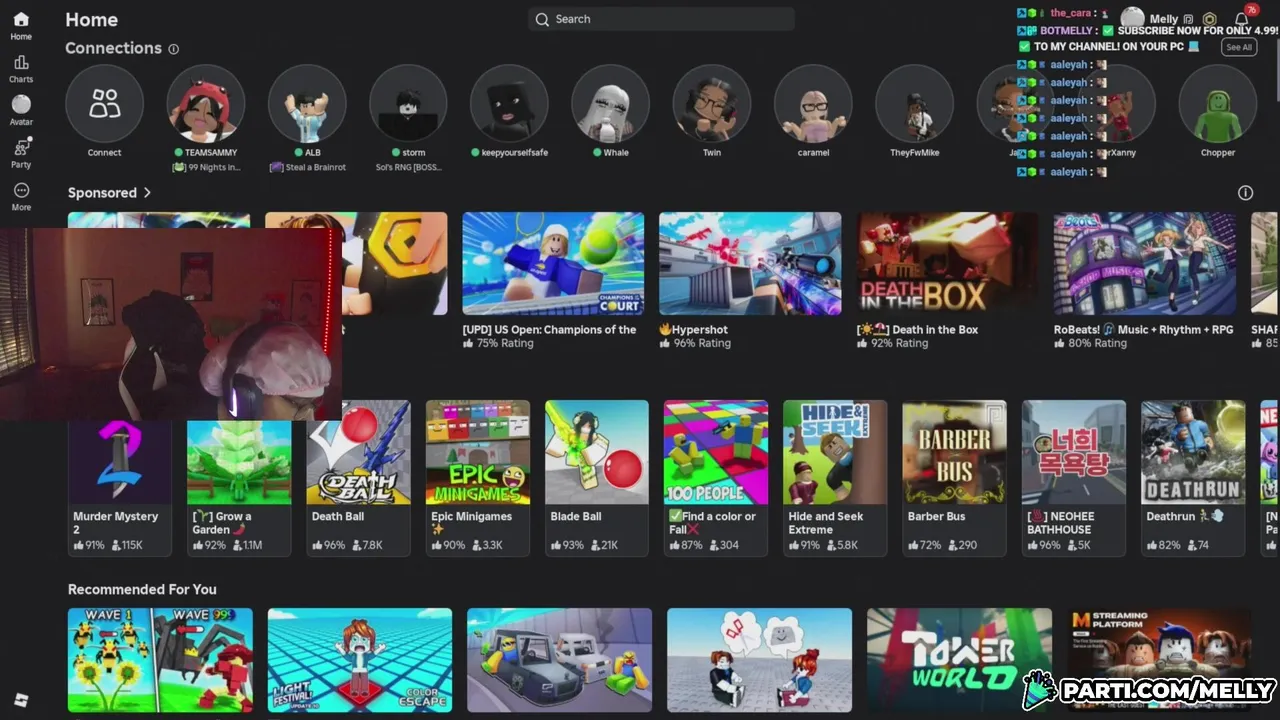Open the Color Escape recommended game
The image size is (1280, 720).
click(360, 660)
